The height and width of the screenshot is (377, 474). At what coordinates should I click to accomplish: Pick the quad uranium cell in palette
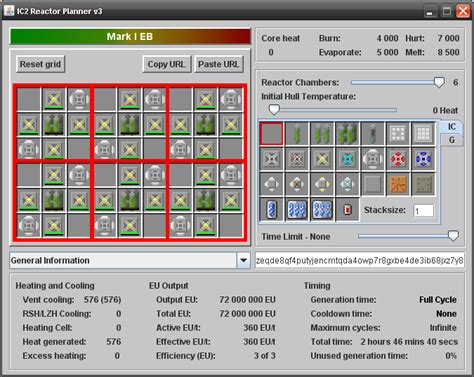347,134
